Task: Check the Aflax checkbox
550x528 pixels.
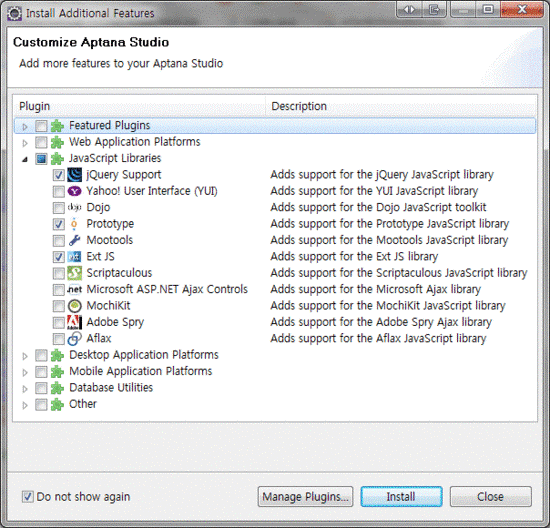Action: coord(59,339)
